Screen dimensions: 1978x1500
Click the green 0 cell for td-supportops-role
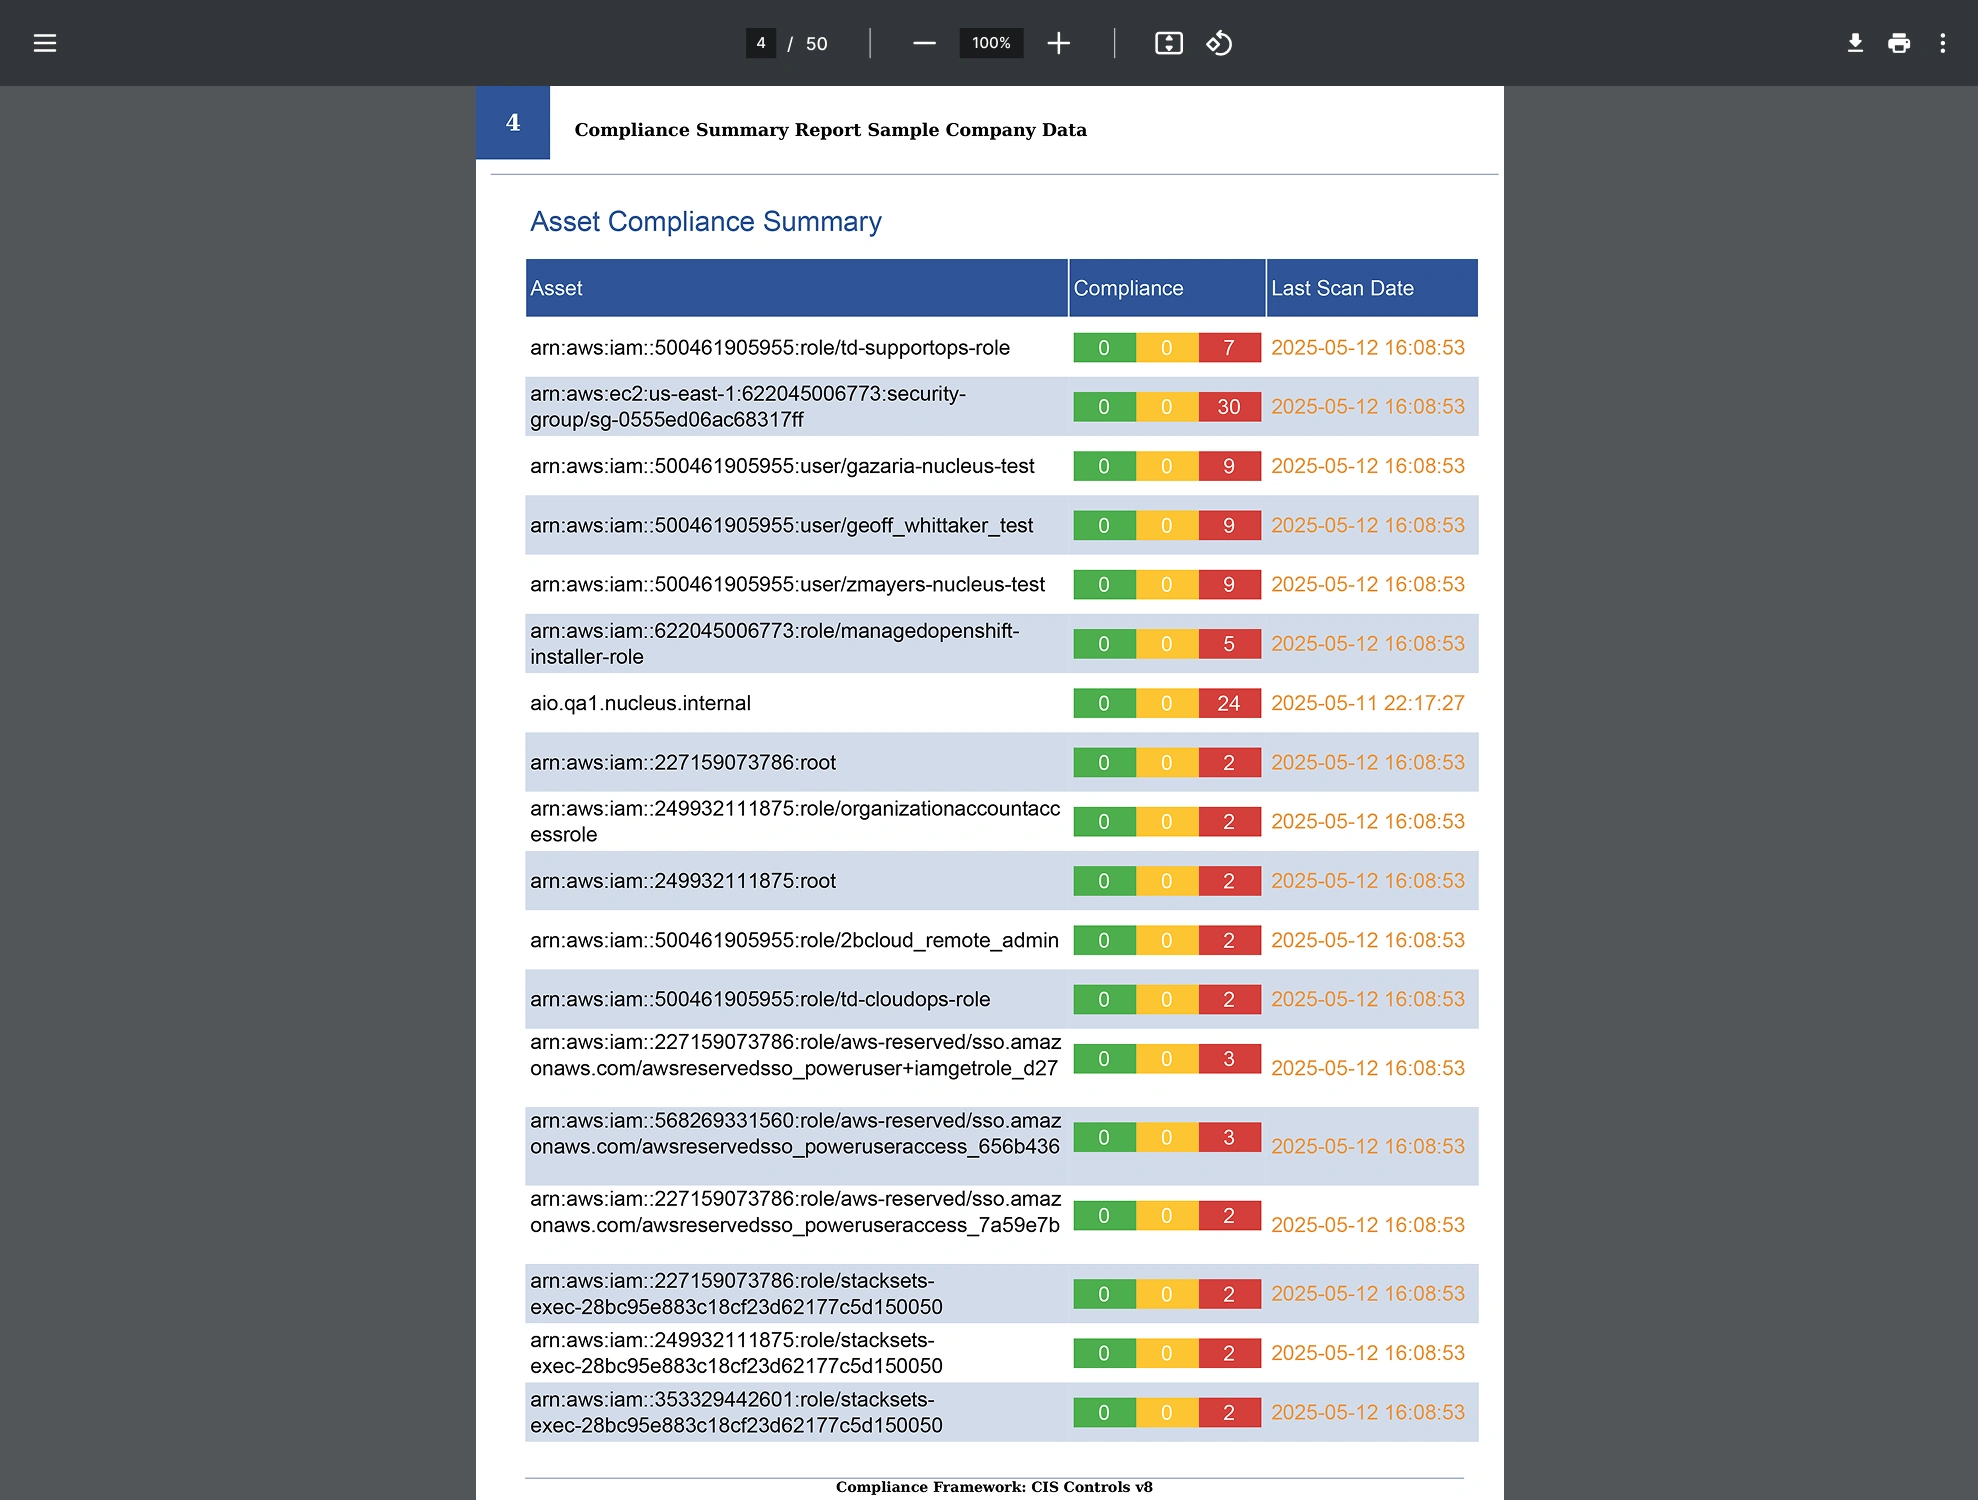(x=1104, y=348)
